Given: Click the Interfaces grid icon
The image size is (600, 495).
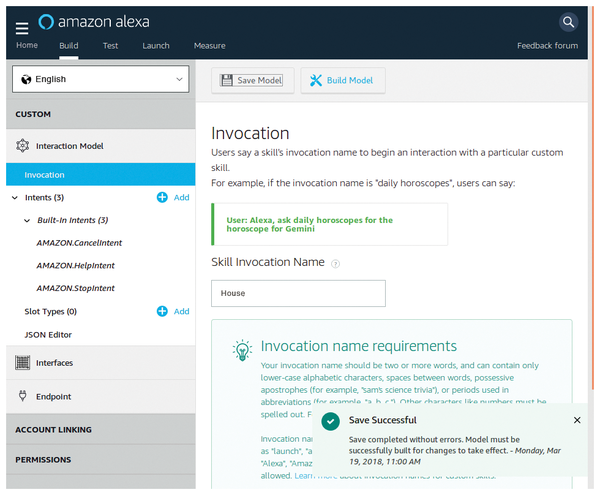Looking at the screenshot, I should tap(23, 362).
